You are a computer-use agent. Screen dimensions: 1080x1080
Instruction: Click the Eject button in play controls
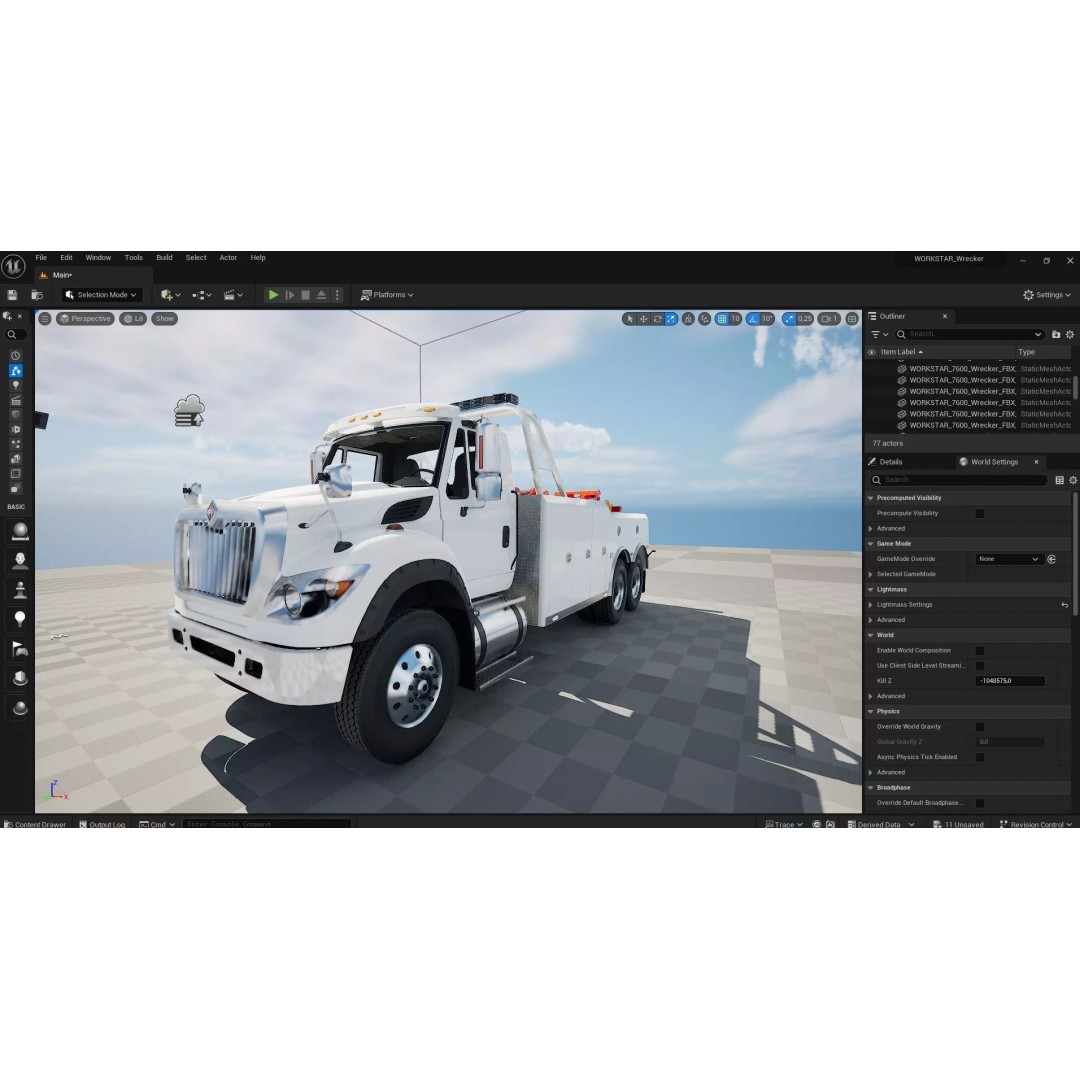321,295
